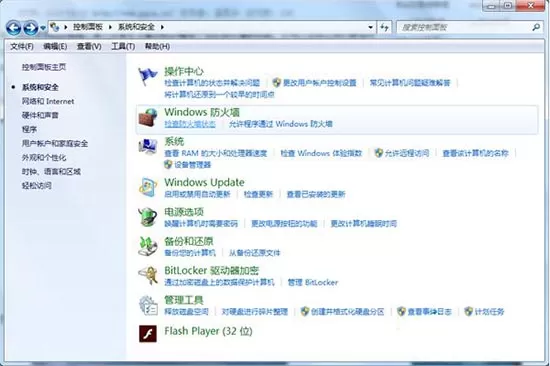550x366 pixels.
Task: Open the Administrative Tools icon
Action: click(148, 305)
